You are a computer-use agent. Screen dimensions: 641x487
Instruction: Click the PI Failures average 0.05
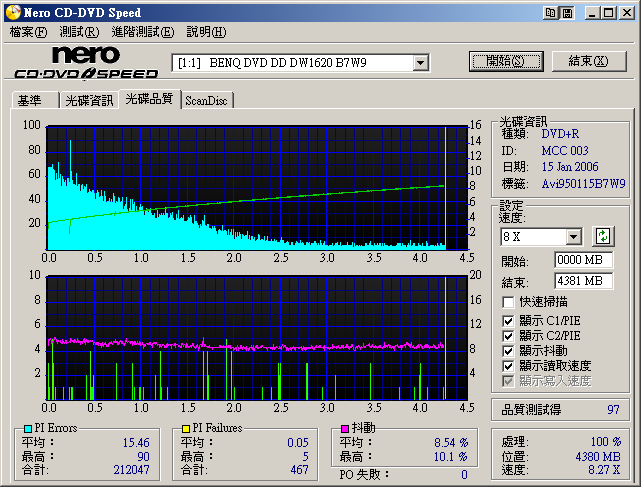(x=298, y=443)
